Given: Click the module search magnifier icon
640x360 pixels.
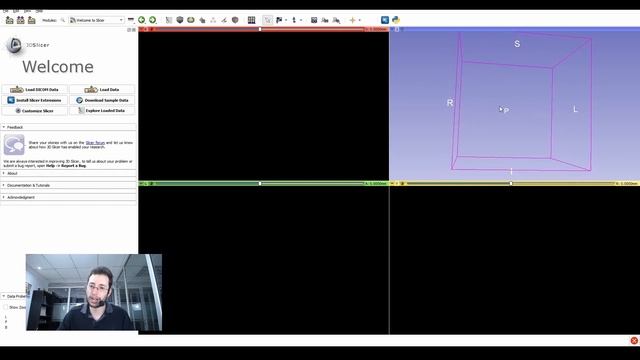Looking at the screenshot, I should point(62,20).
